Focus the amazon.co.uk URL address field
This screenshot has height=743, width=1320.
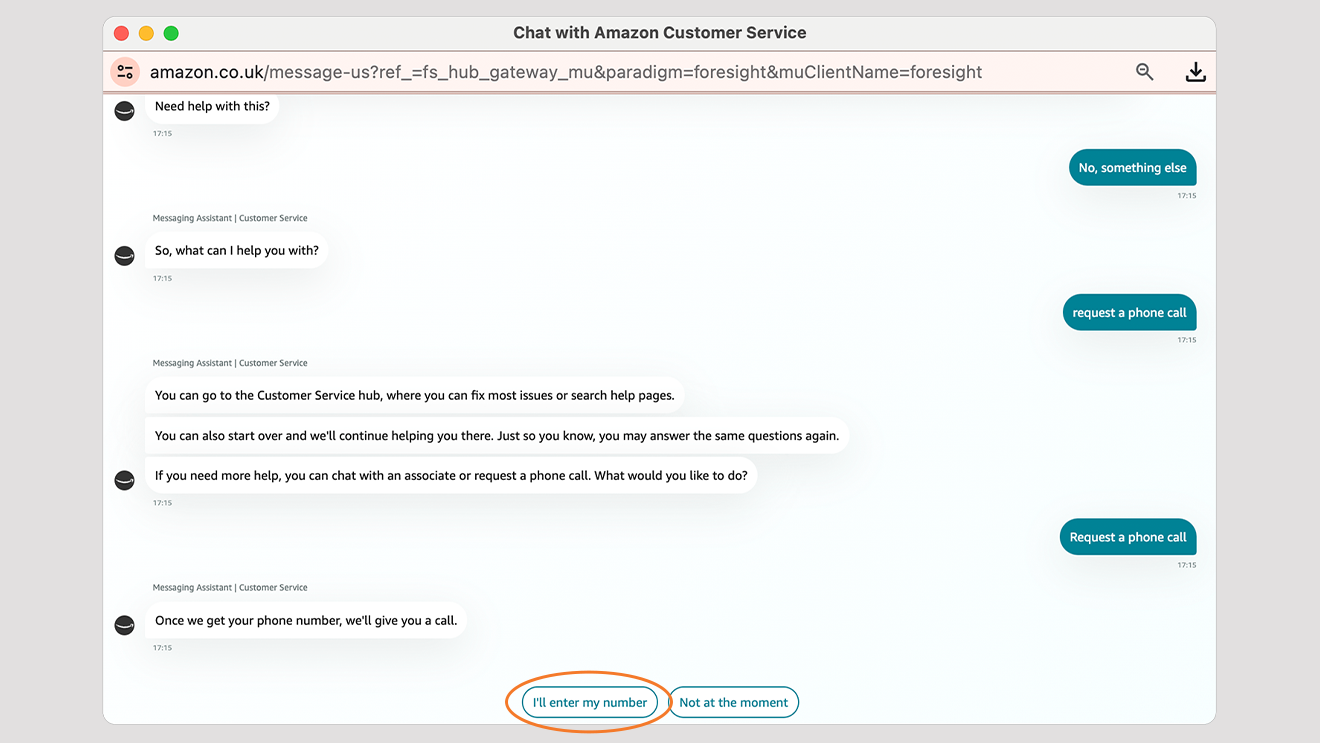565,72
